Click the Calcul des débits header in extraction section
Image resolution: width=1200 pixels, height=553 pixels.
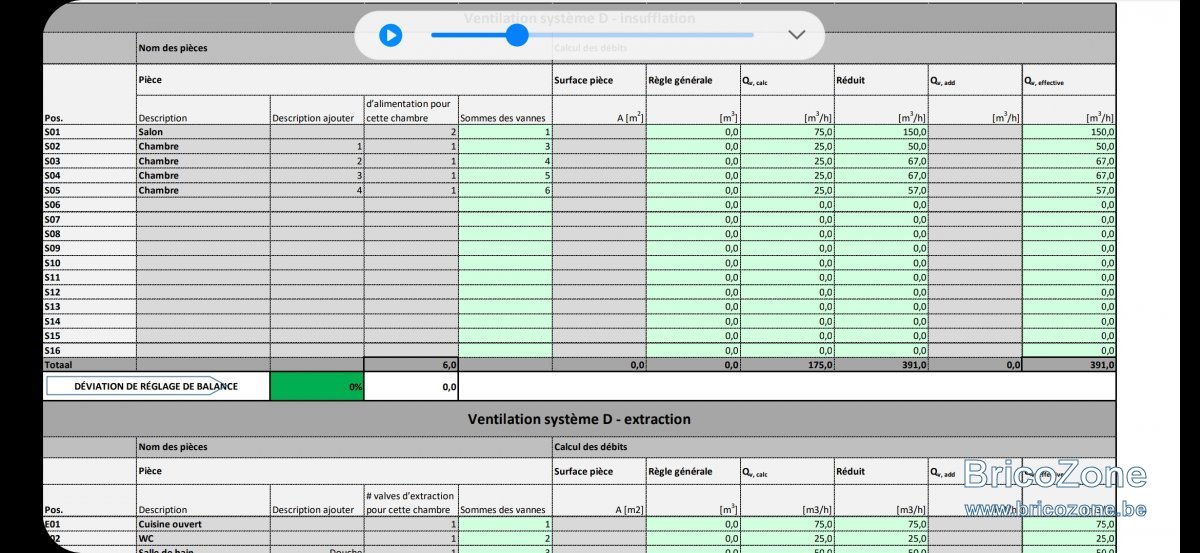(591, 446)
